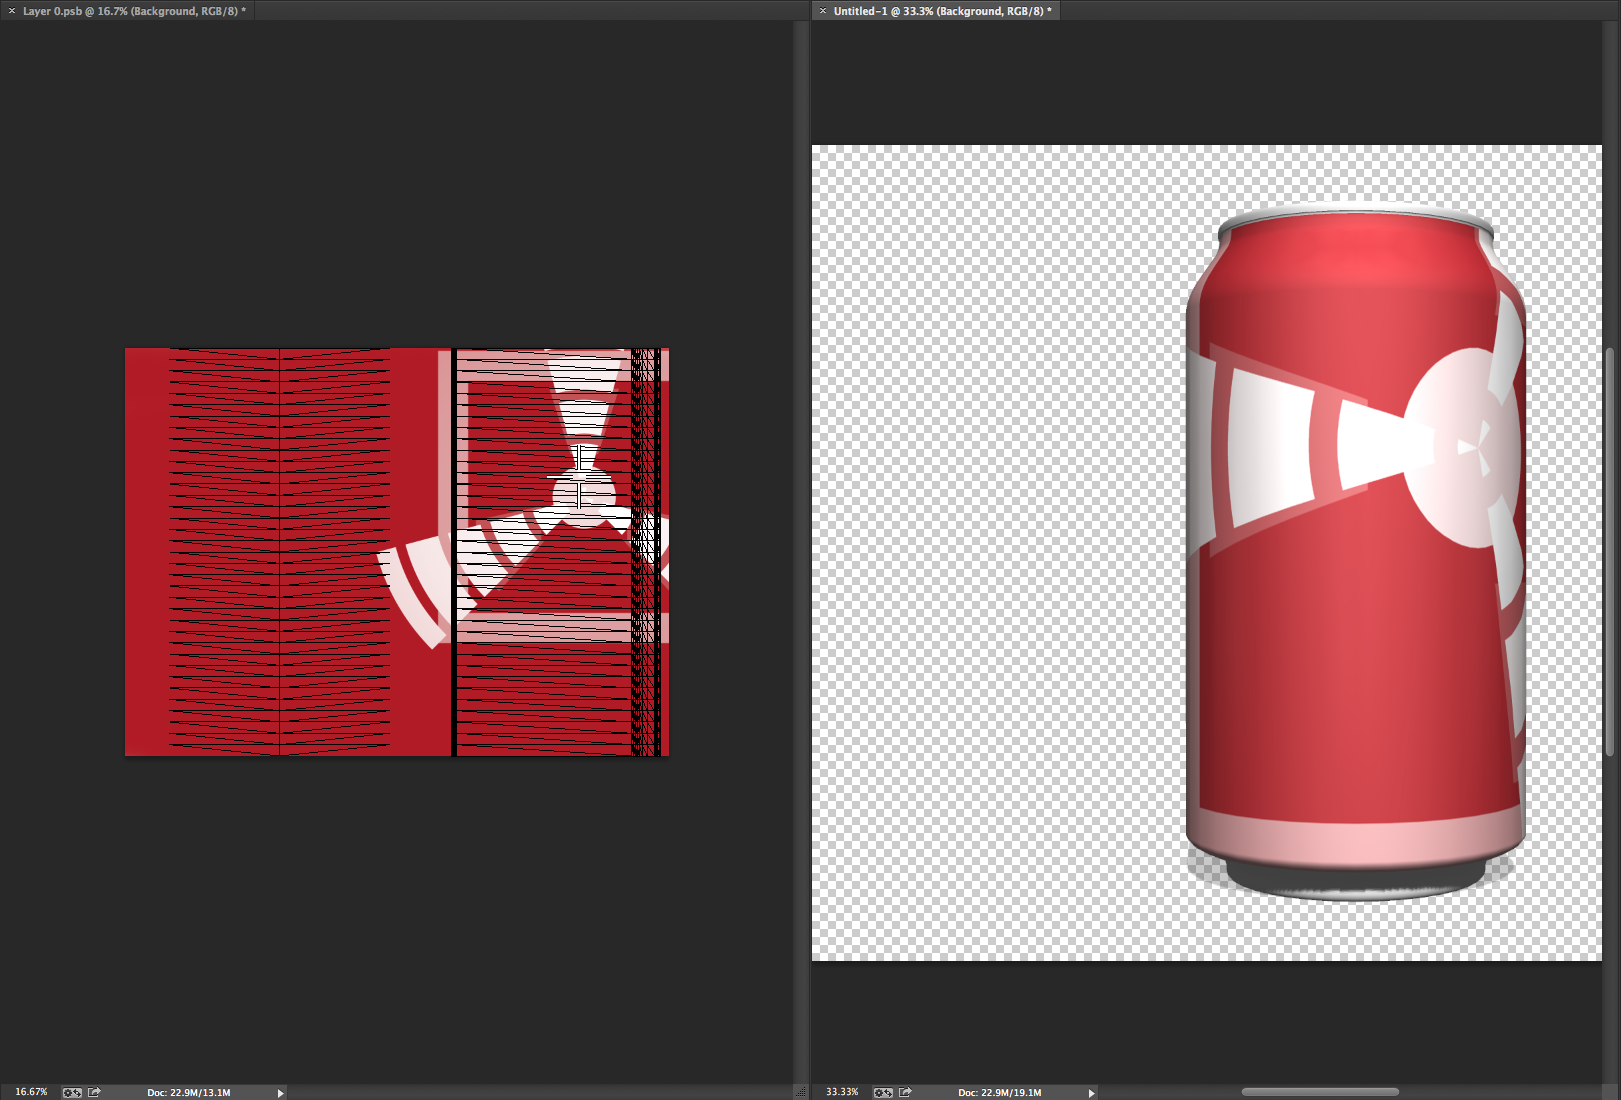Click the Doc: 22.9M/13.1M status info

click(189, 1092)
